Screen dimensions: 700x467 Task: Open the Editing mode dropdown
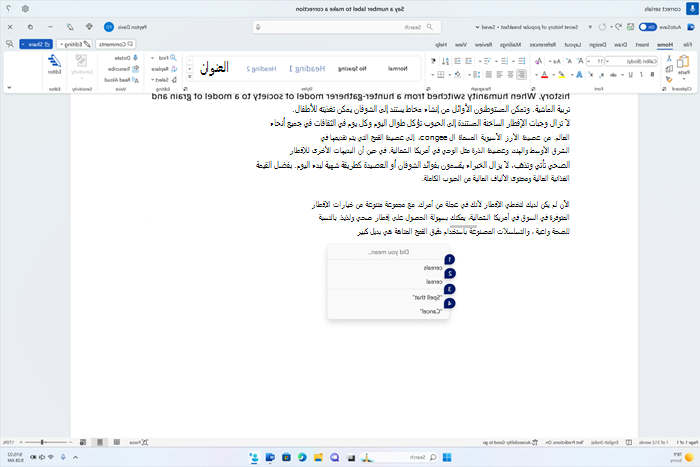point(75,44)
